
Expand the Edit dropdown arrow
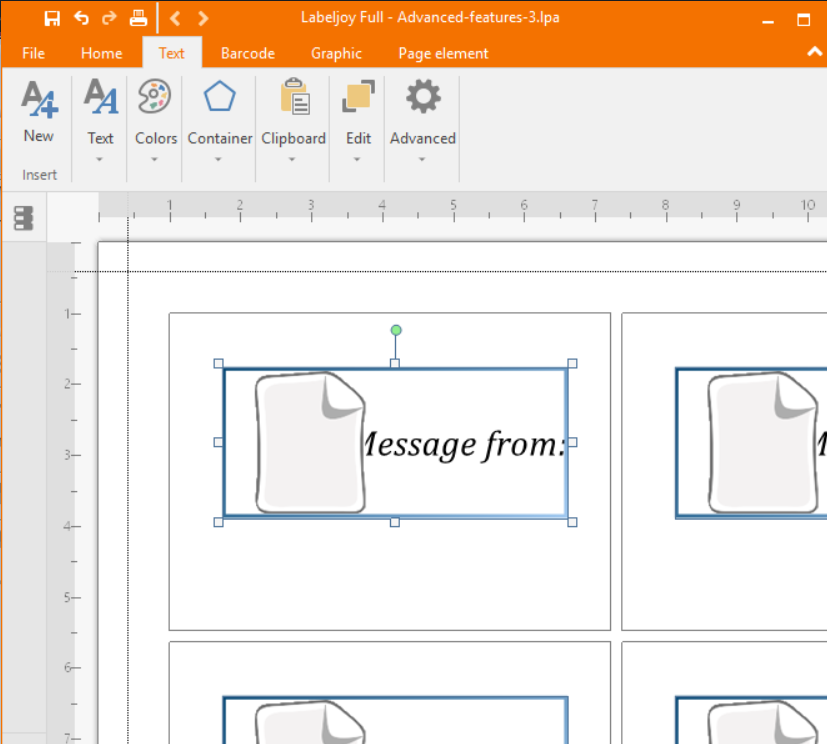point(357,159)
